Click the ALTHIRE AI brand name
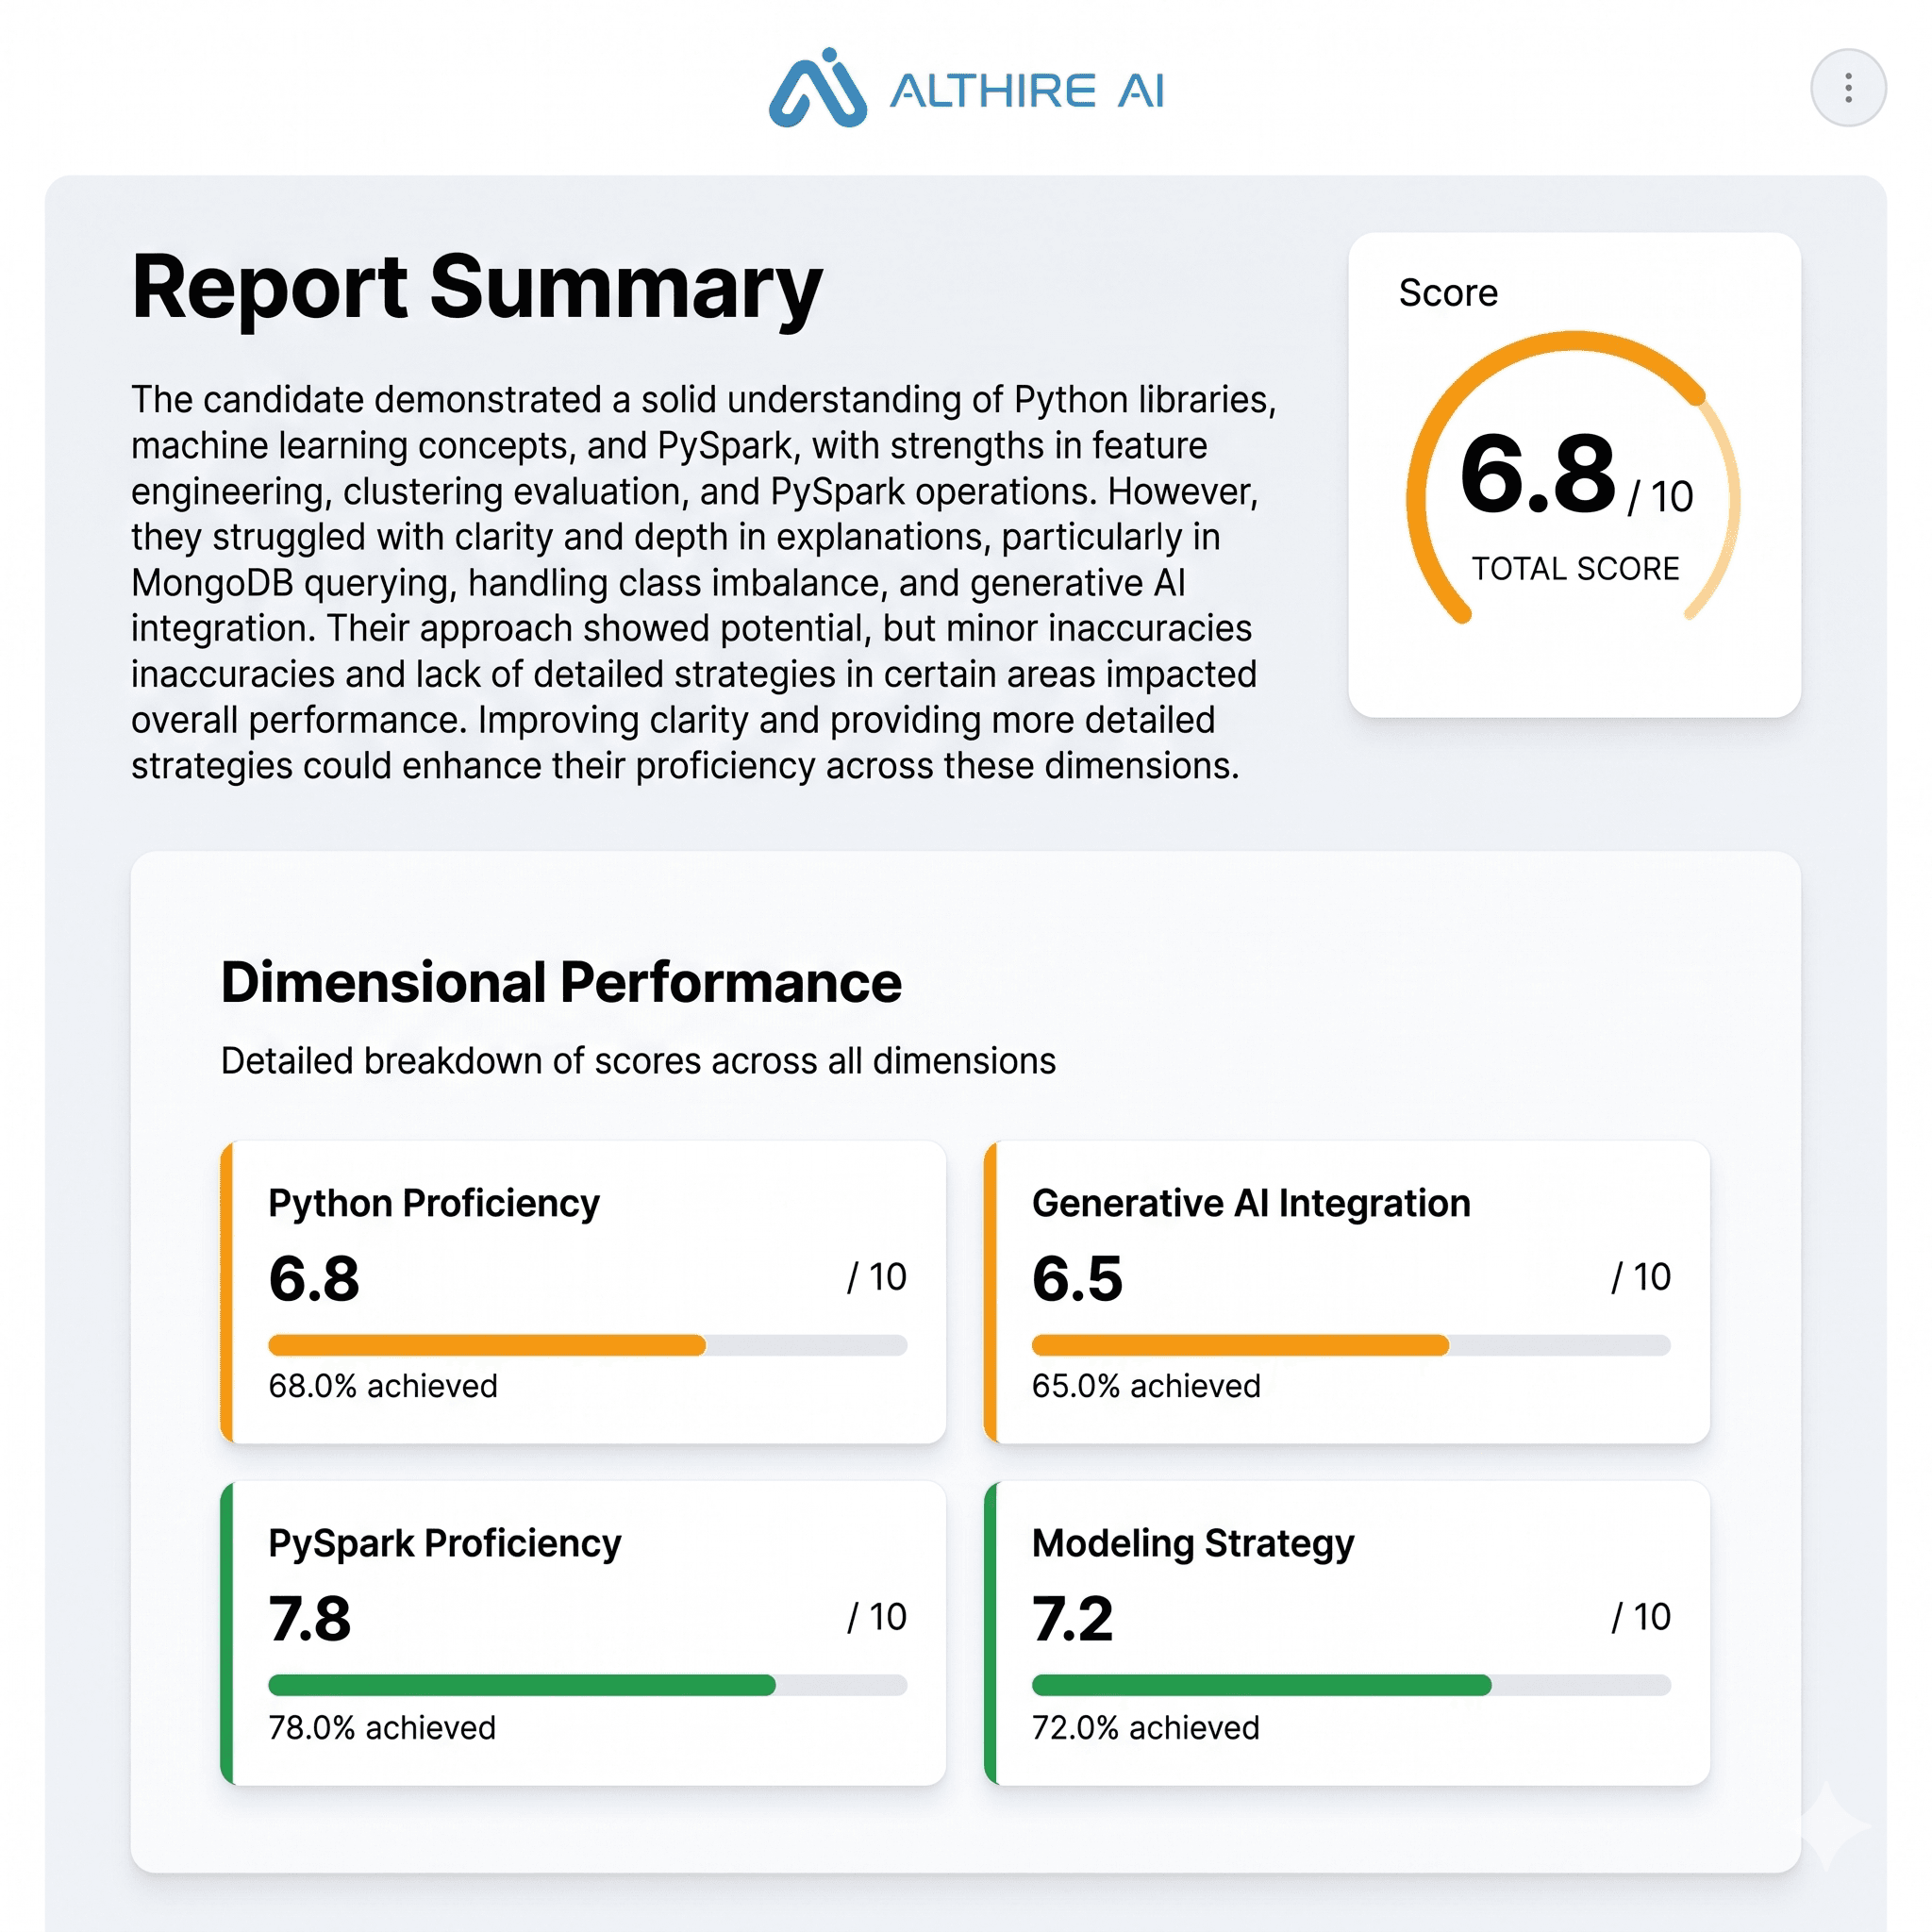 point(1027,91)
